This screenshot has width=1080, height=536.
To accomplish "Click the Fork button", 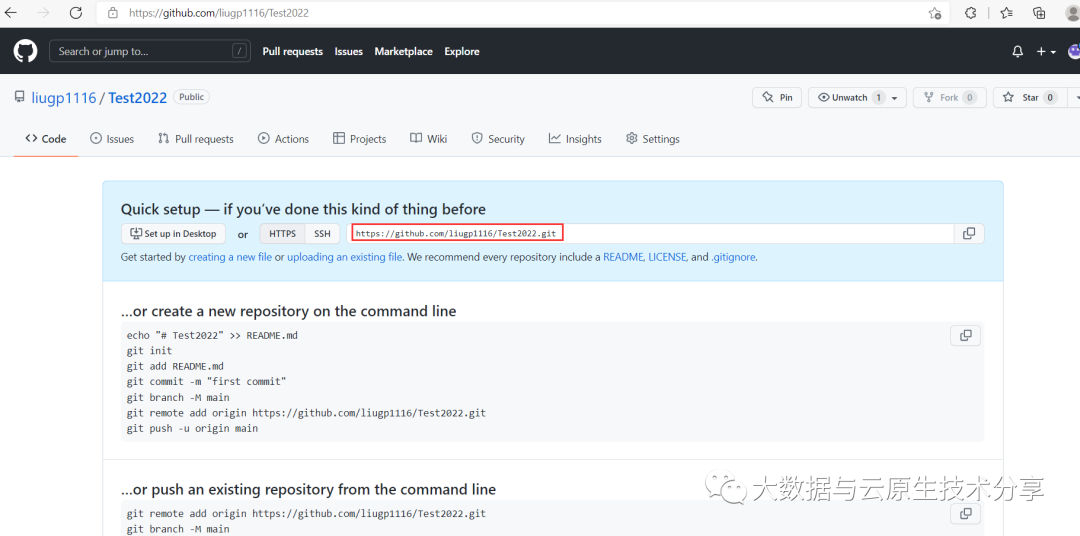I will (950, 98).
